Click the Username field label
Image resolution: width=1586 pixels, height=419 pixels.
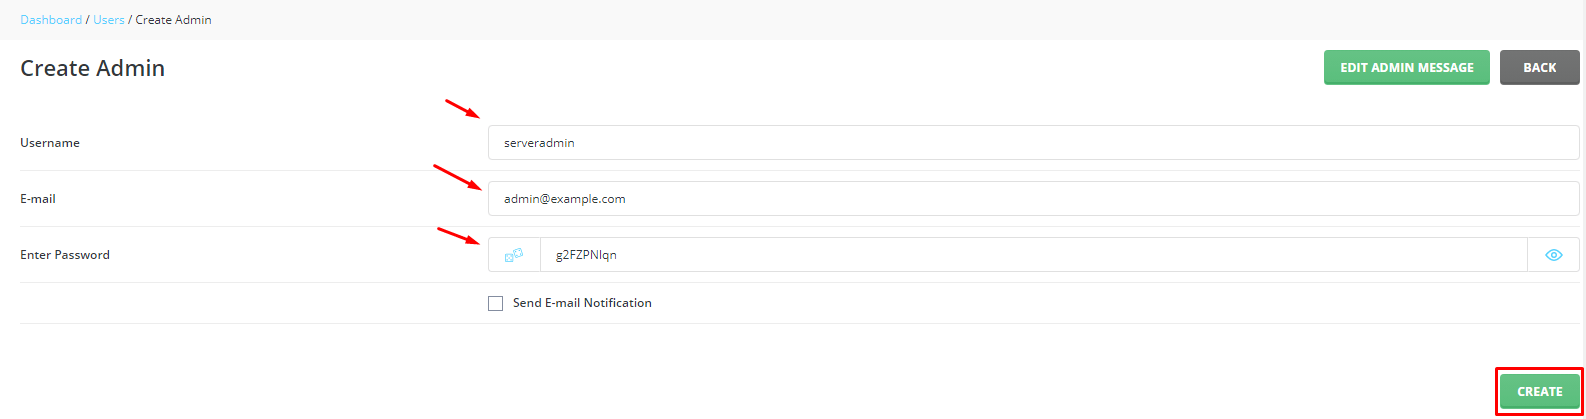[x=50, y=143]
